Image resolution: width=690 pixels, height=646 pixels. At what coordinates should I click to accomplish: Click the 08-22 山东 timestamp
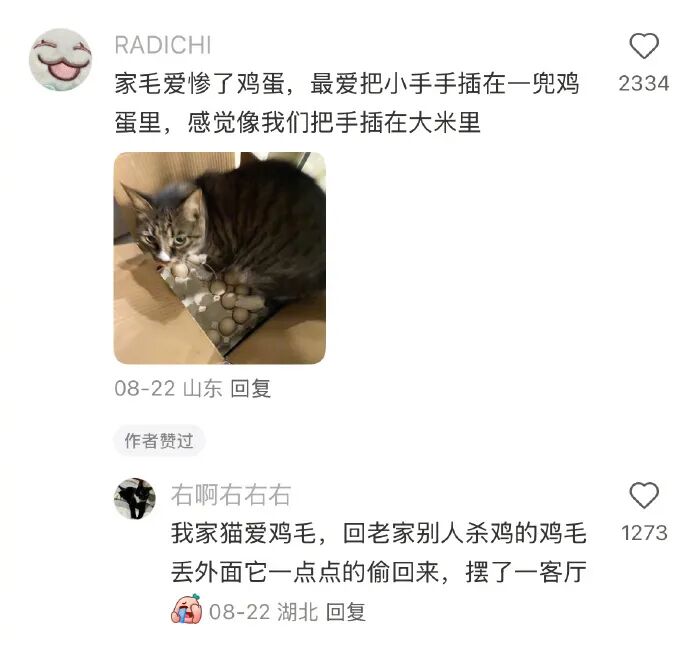coord(168,389)
